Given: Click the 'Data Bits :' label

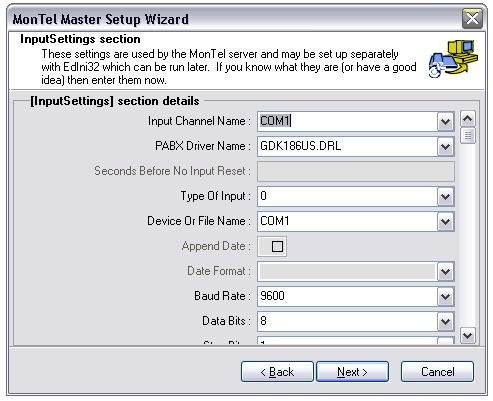Looking at the screenshot, I should 226,321.
